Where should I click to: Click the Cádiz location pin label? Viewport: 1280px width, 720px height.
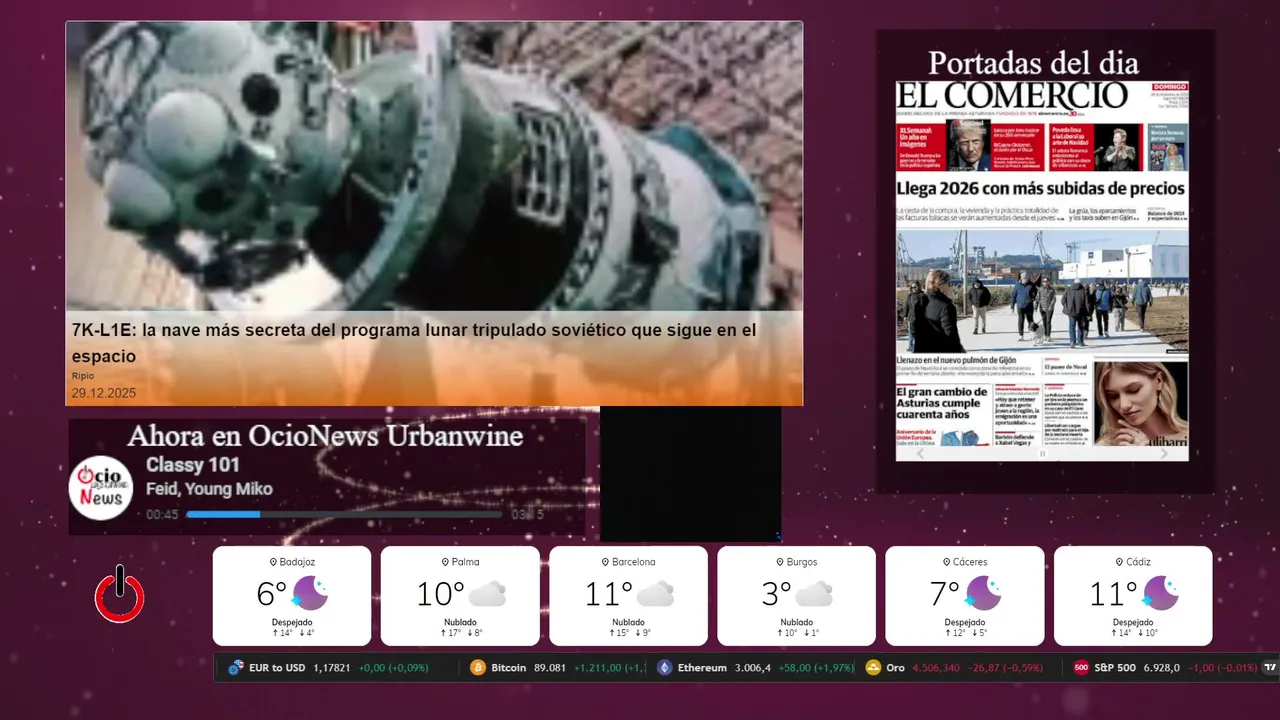(1133, 562)
